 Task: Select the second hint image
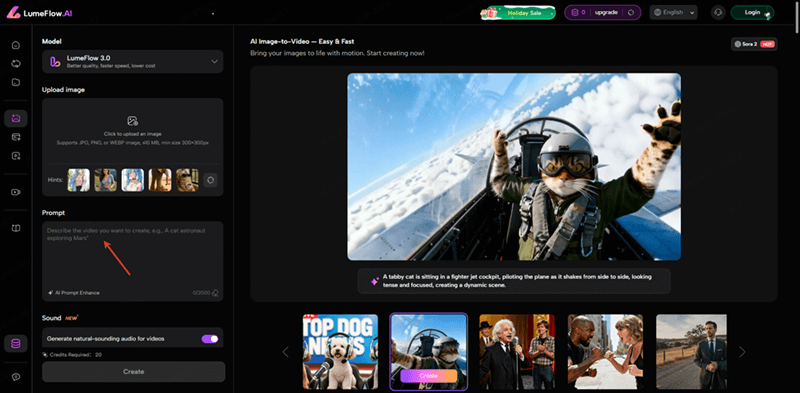[x=106, y=180]
